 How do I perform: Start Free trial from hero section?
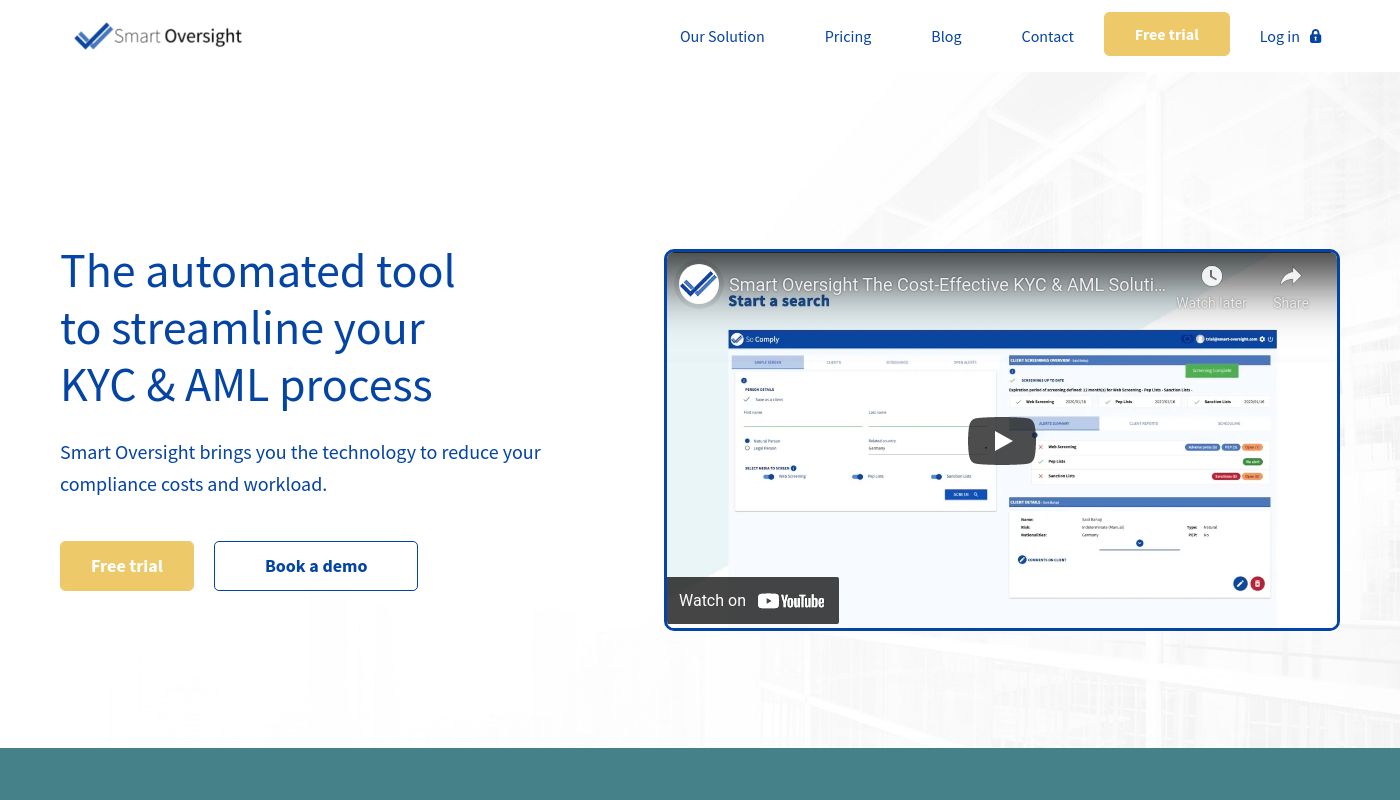(x=127, y=566)
